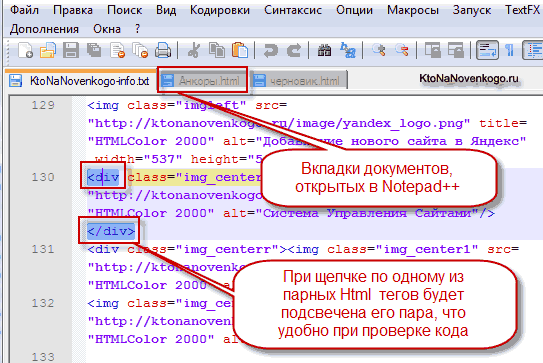543x363 pixels.
Task: Create a new document with New icon
Action: coord(25,51)
